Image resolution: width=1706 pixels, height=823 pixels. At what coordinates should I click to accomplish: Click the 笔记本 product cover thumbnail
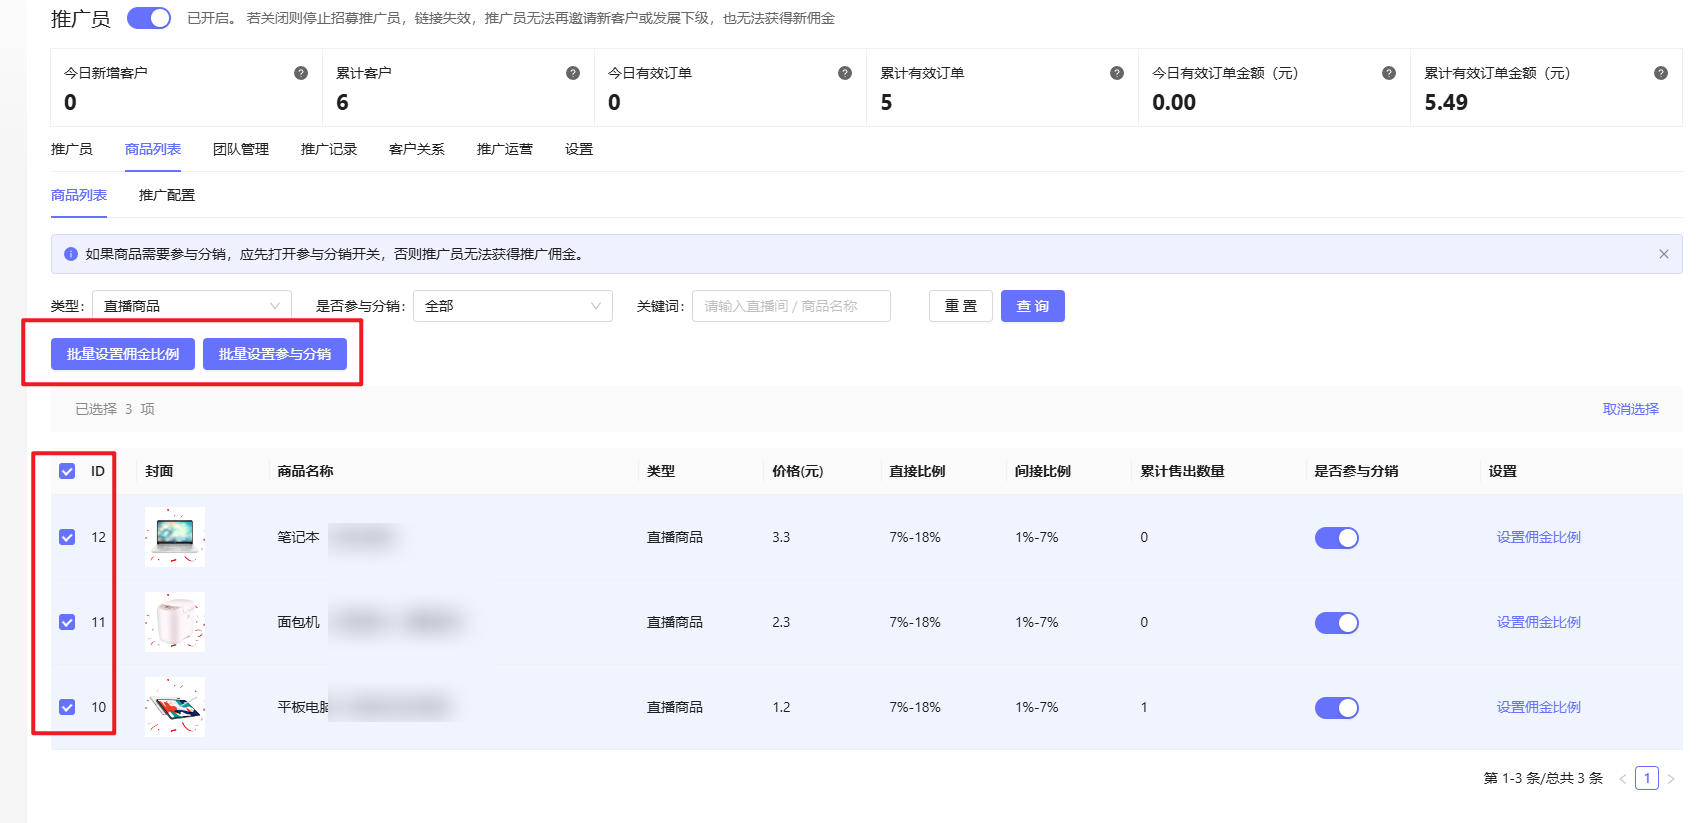point(175,537)
